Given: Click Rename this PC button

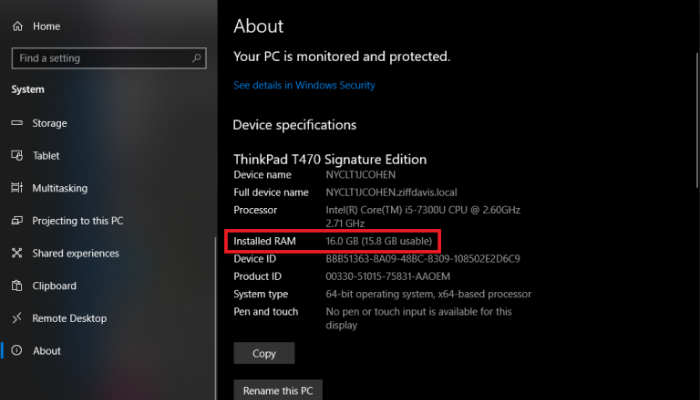Looking at the screenshot, I should (x=278, y=389).
